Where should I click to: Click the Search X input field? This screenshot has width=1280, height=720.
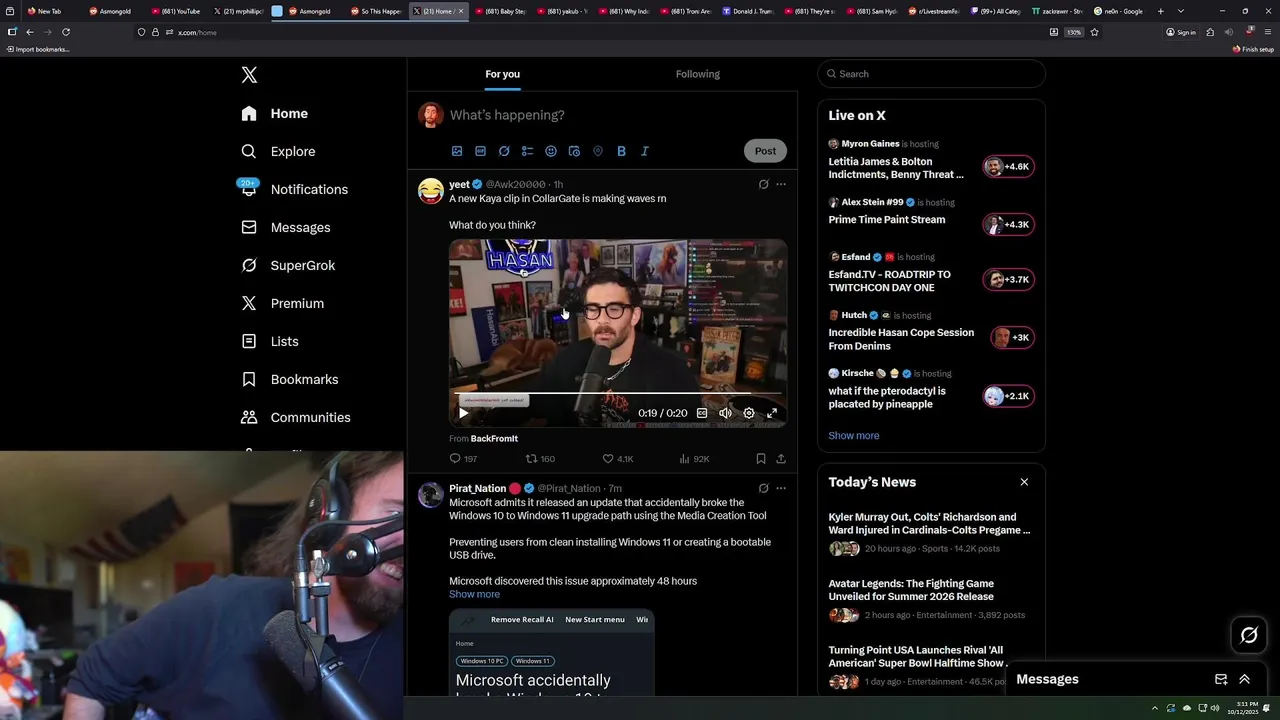931,74
